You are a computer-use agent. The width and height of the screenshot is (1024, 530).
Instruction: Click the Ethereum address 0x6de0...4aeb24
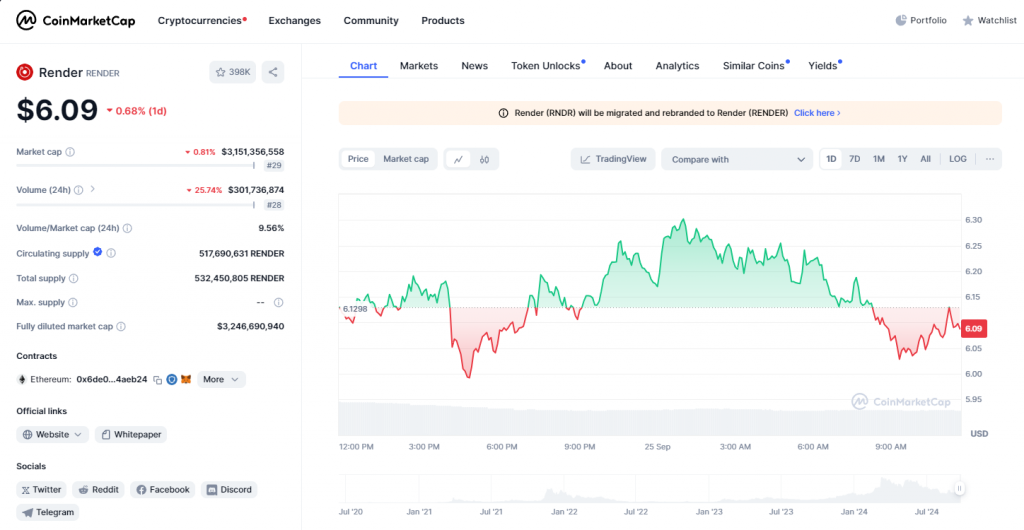(x=112, y=379)
